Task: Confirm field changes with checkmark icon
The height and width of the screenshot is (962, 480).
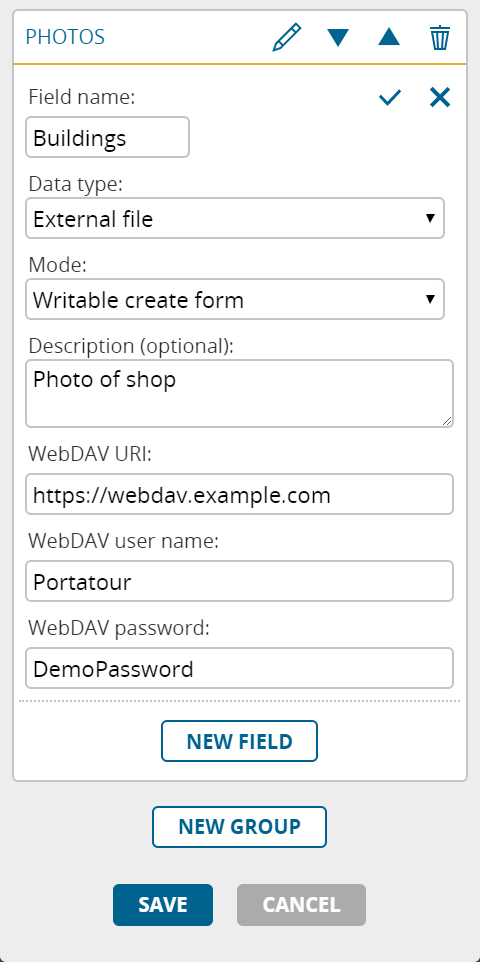Action: point(390,98)
